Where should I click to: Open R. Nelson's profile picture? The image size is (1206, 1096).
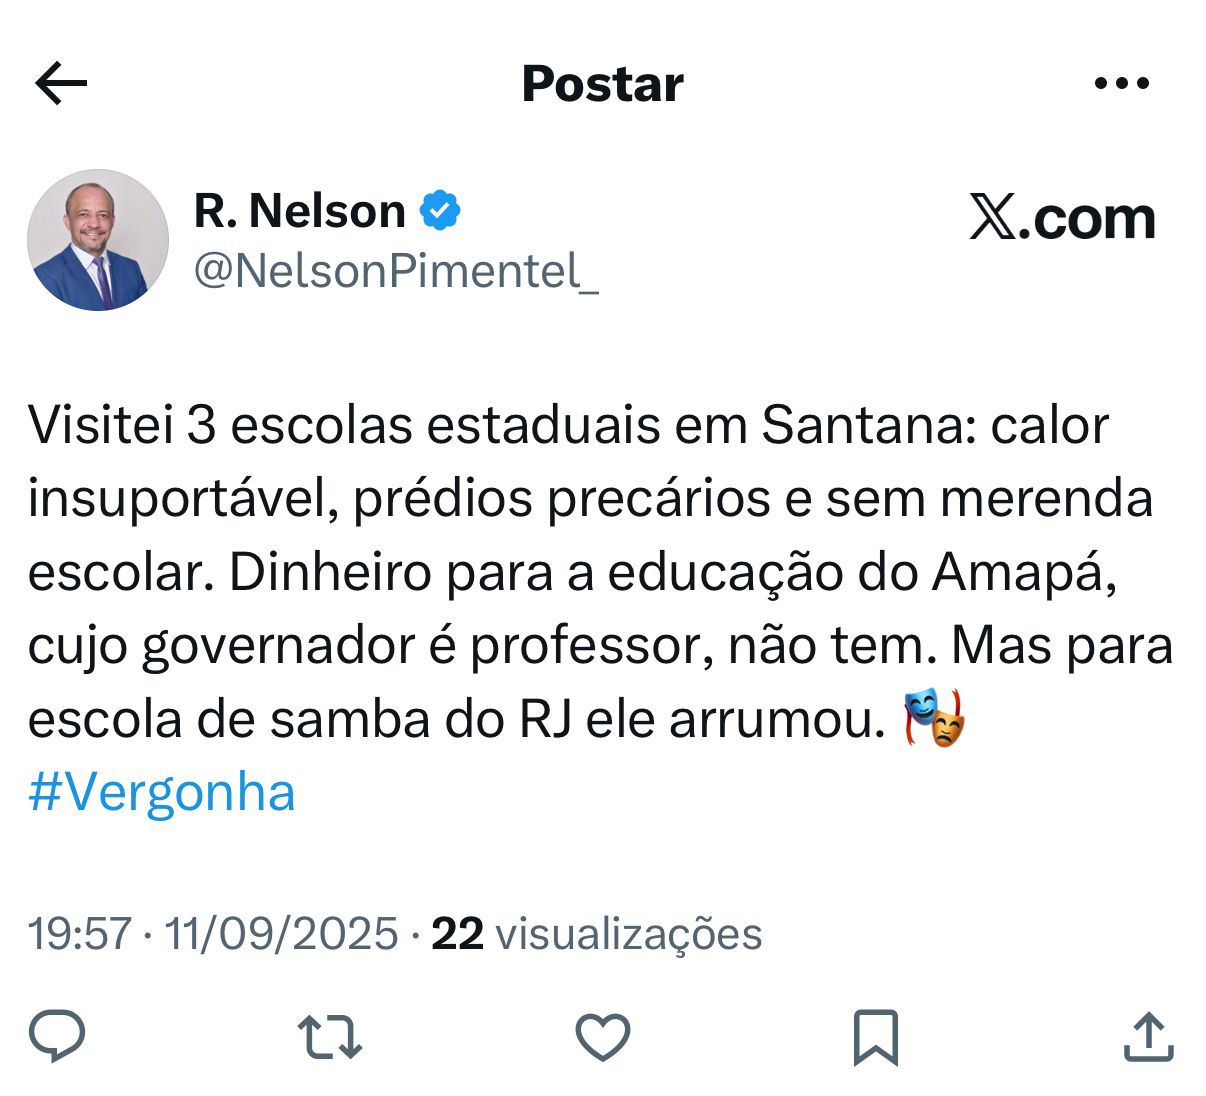[x=98, y=240]
